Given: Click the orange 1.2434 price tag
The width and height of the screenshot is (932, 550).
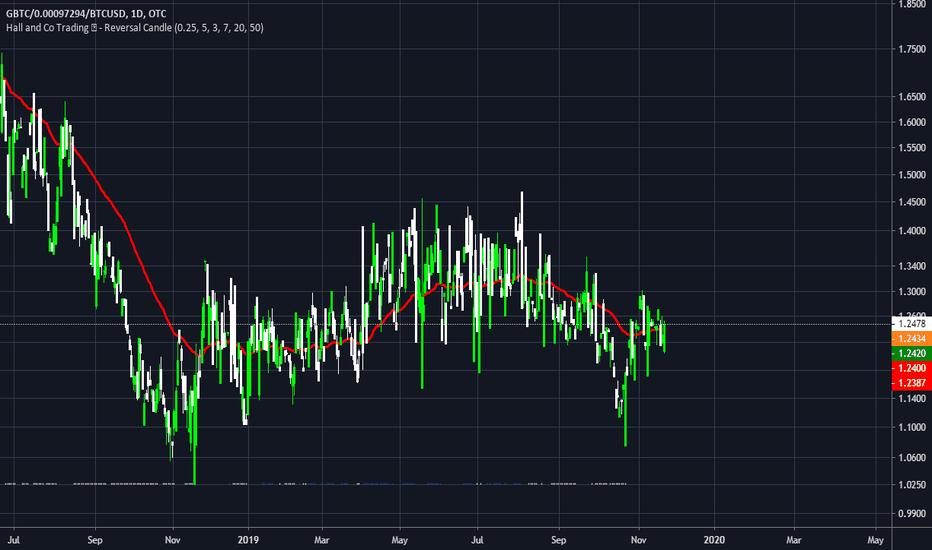Looking at the screenshot, I should click(912, 338).
